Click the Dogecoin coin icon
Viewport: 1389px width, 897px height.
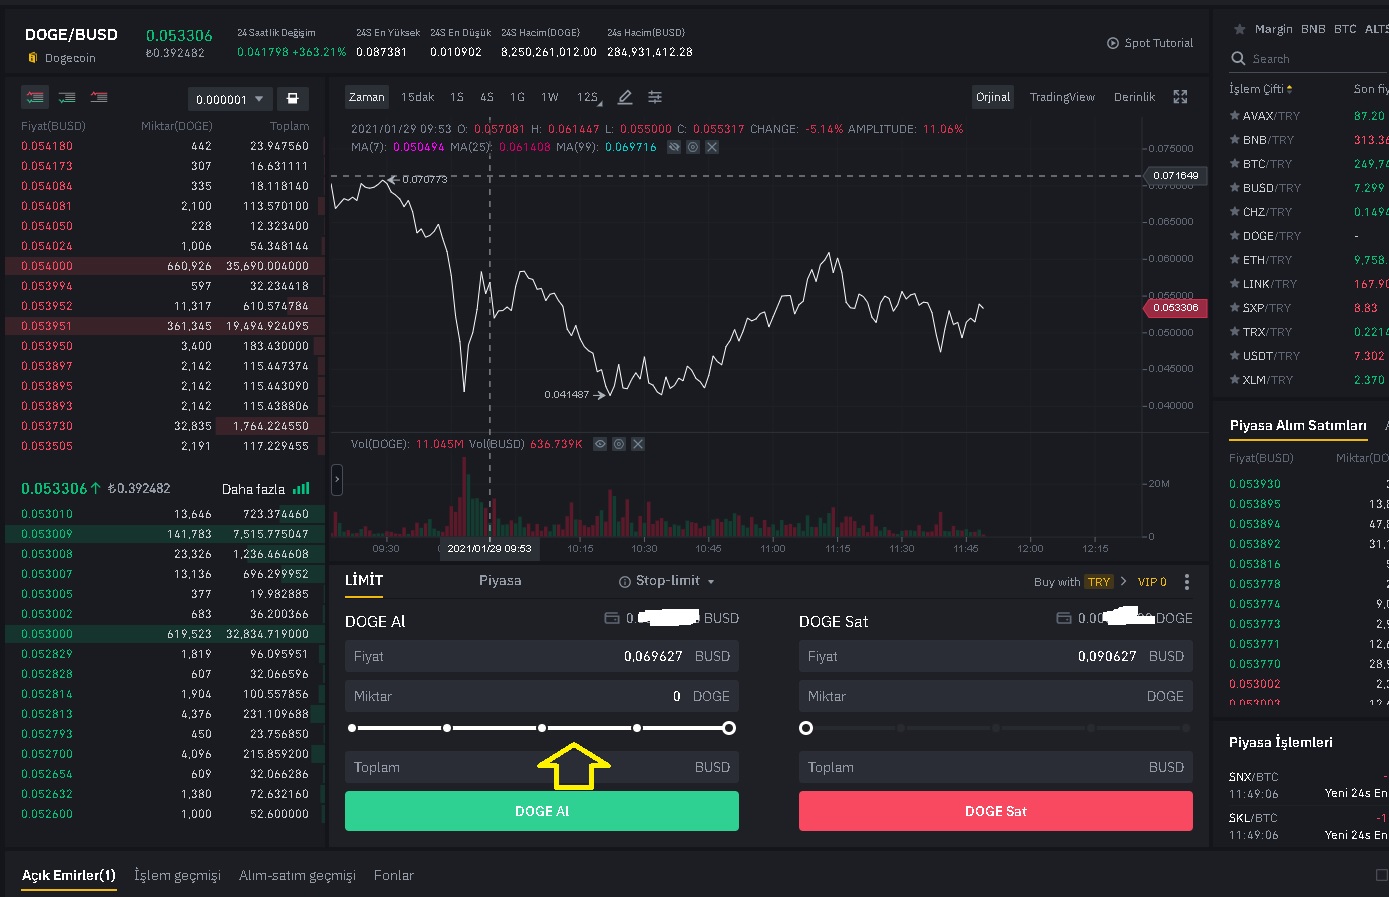33,58
